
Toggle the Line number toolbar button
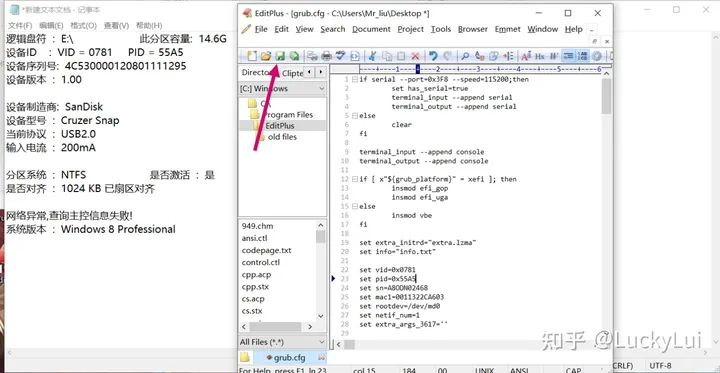[x=582, y=56]
